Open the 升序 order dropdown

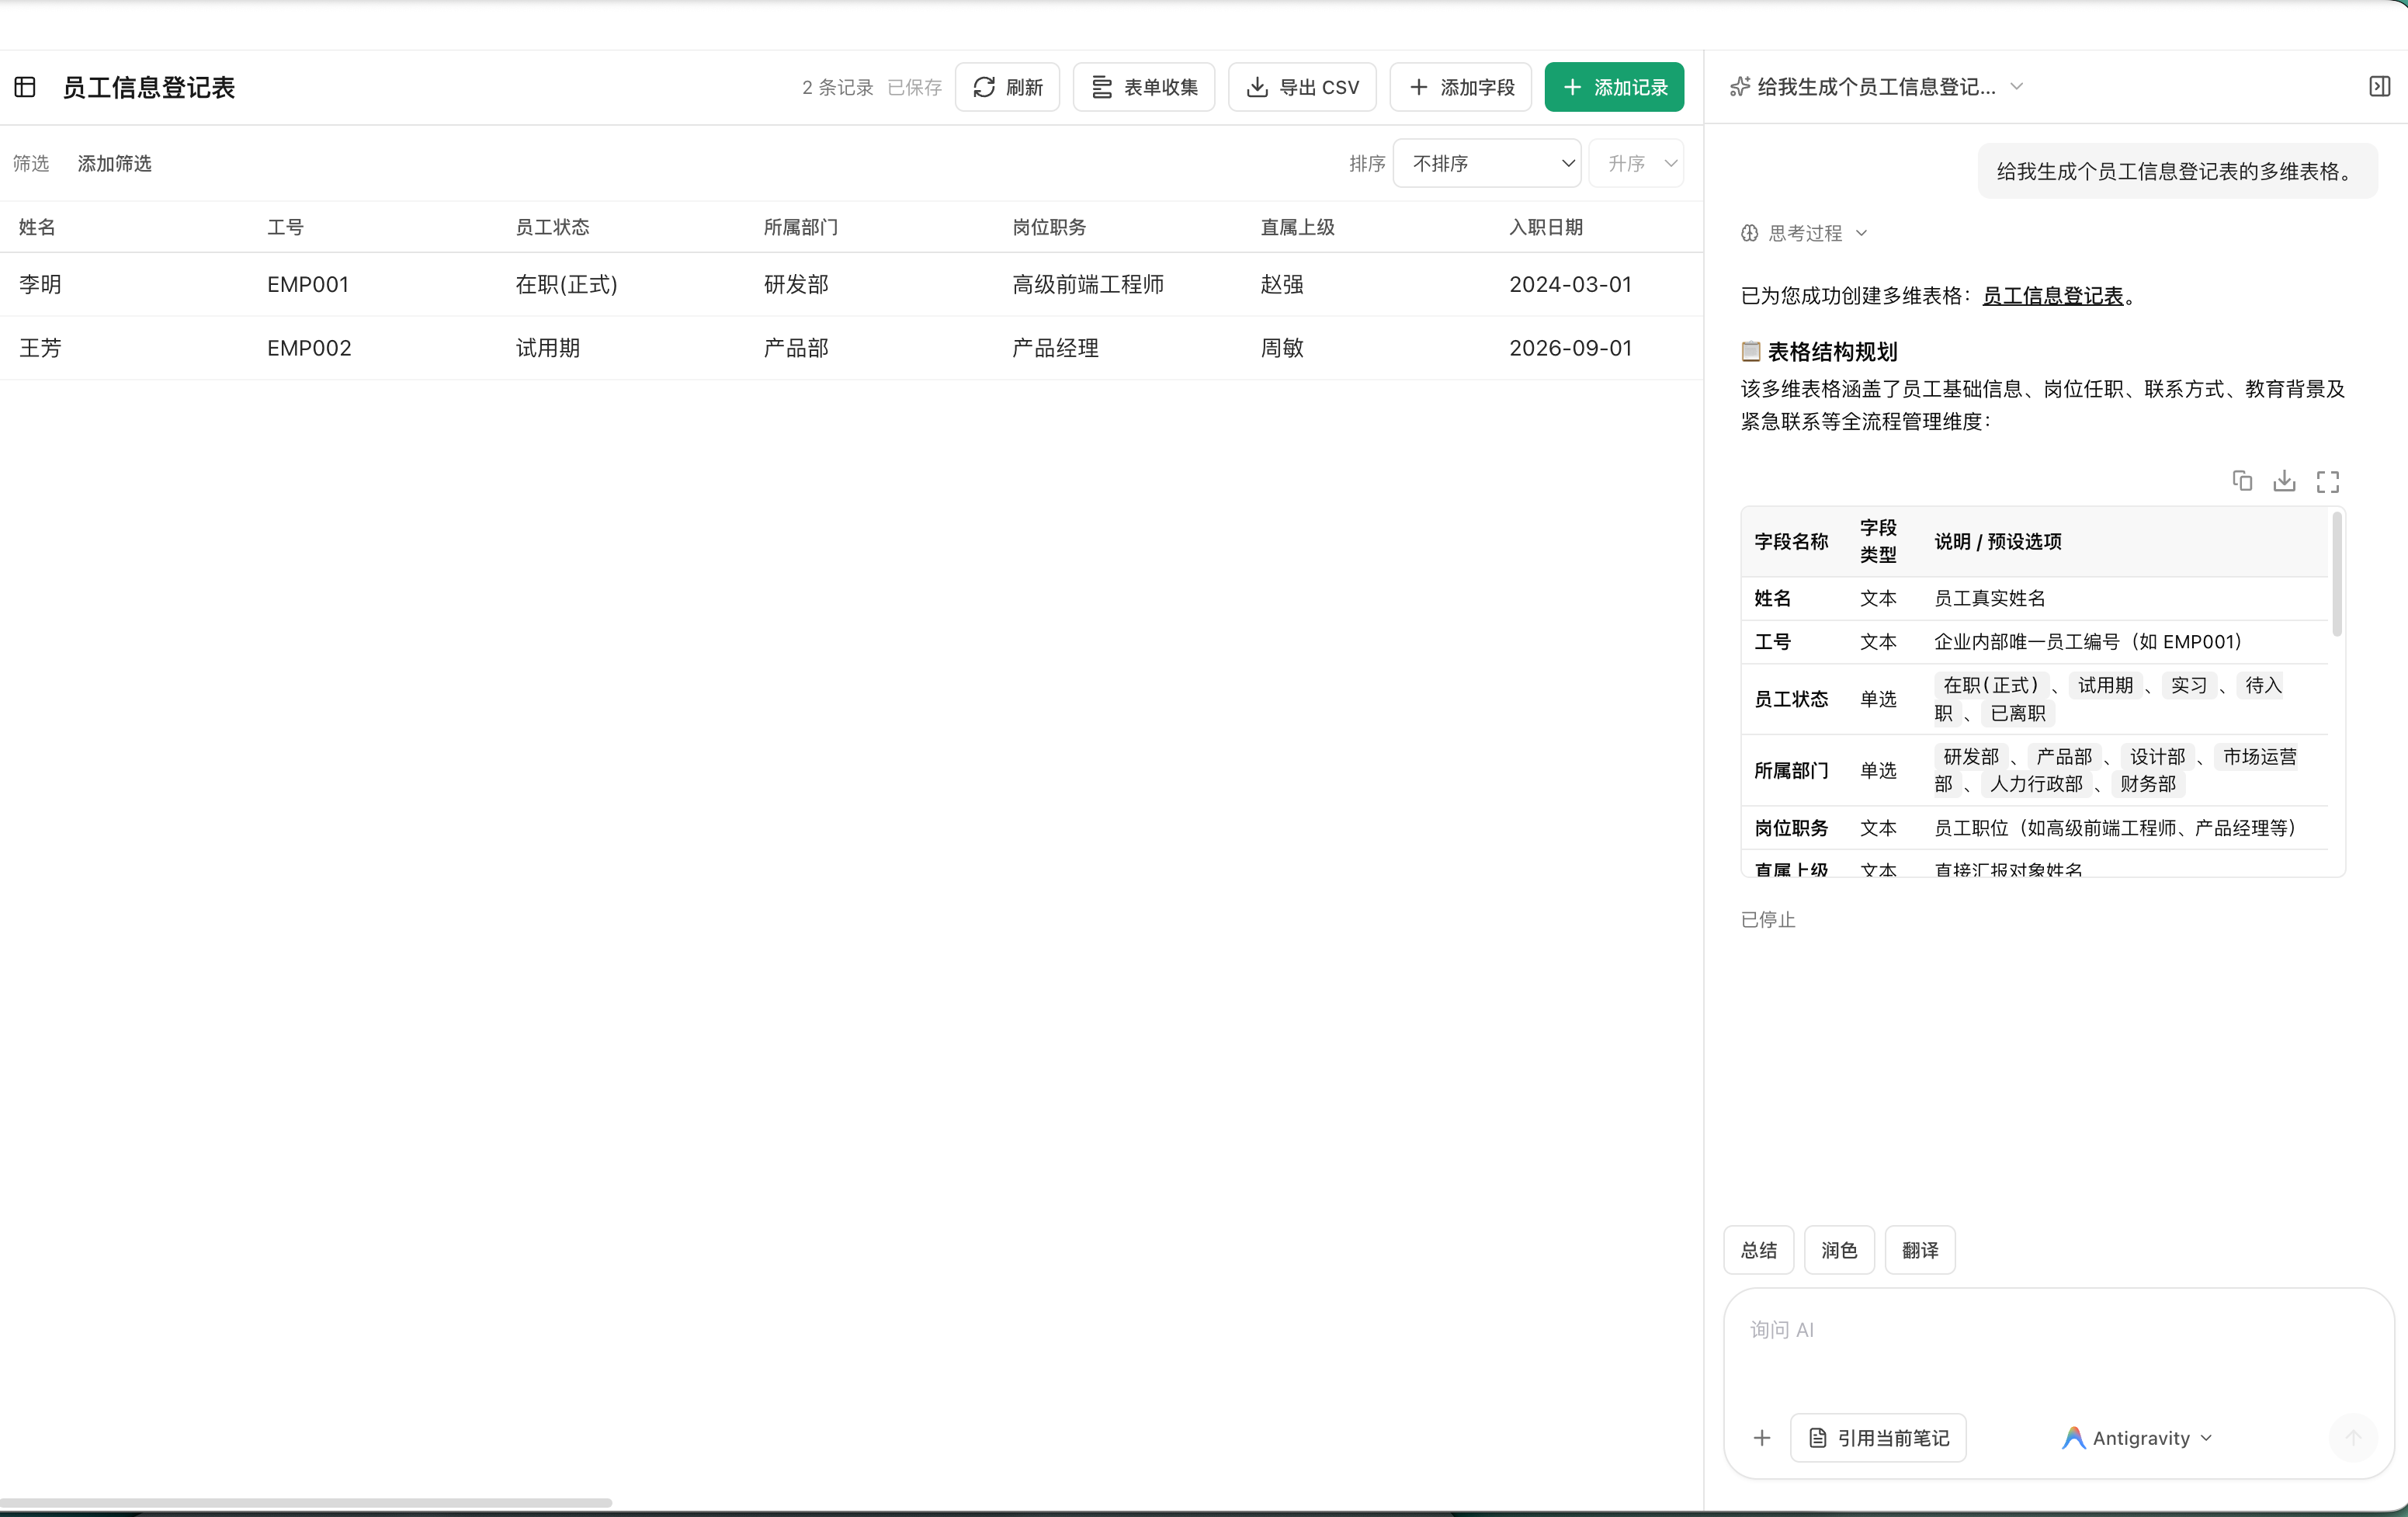pos(1637,163)
